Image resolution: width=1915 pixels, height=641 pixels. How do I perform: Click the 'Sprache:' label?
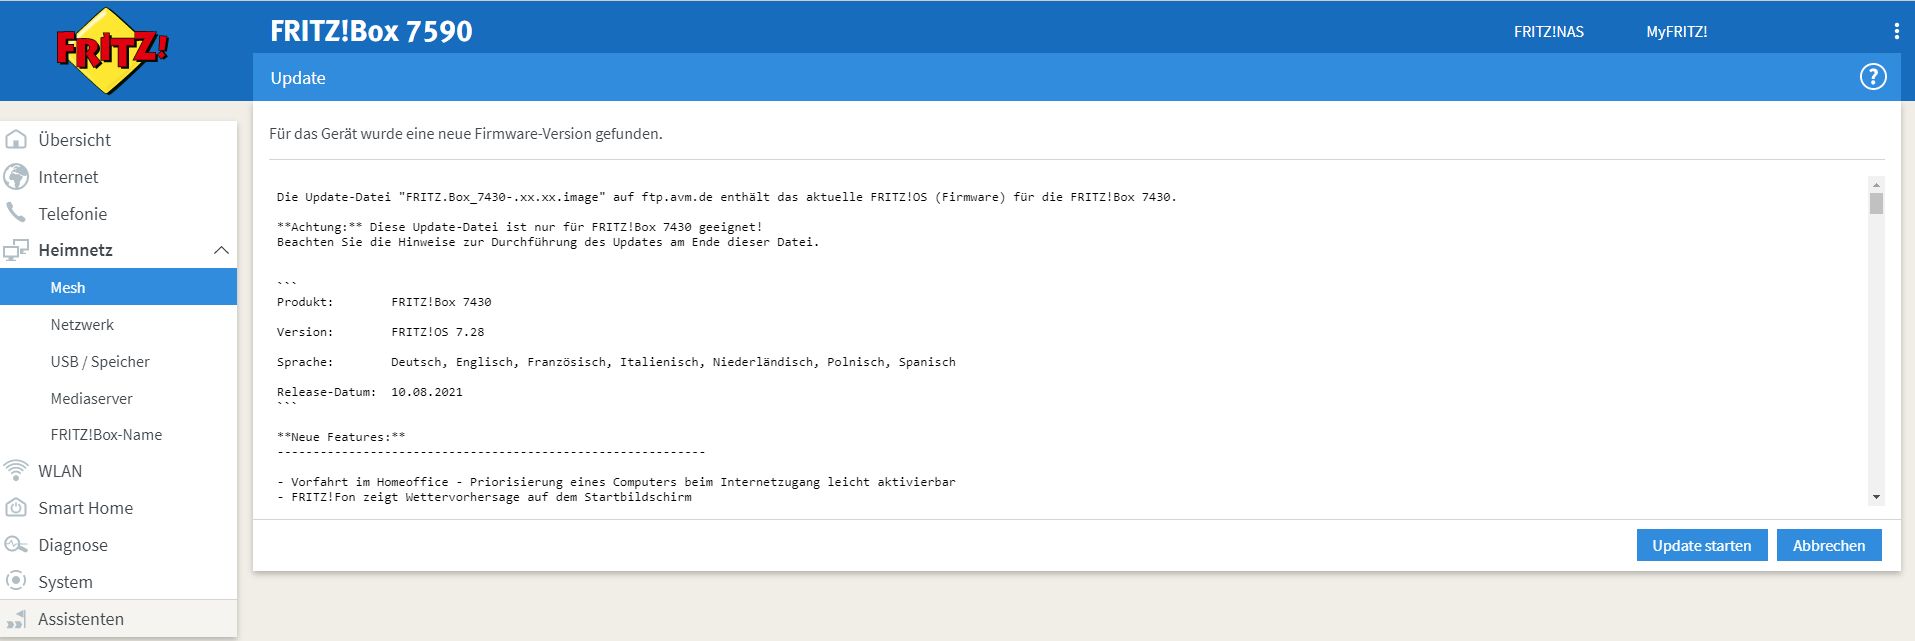pos(305,362)
